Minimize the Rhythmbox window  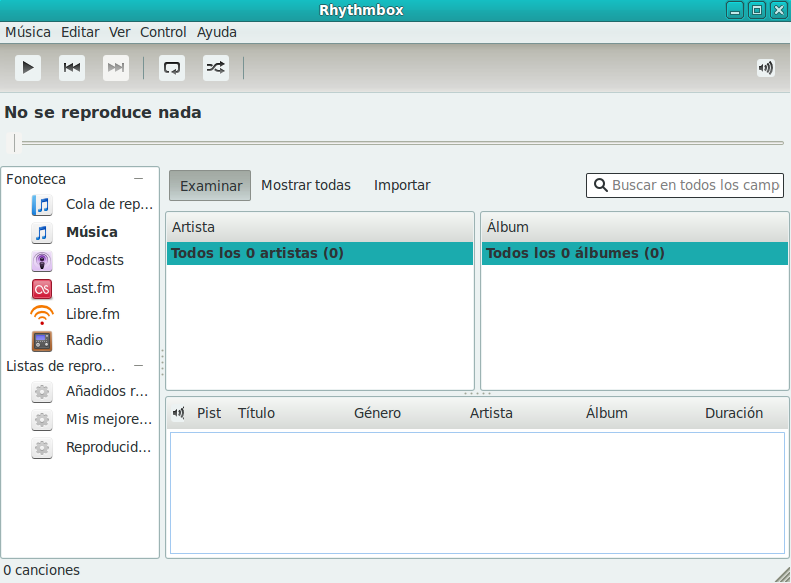click(734, 10)
